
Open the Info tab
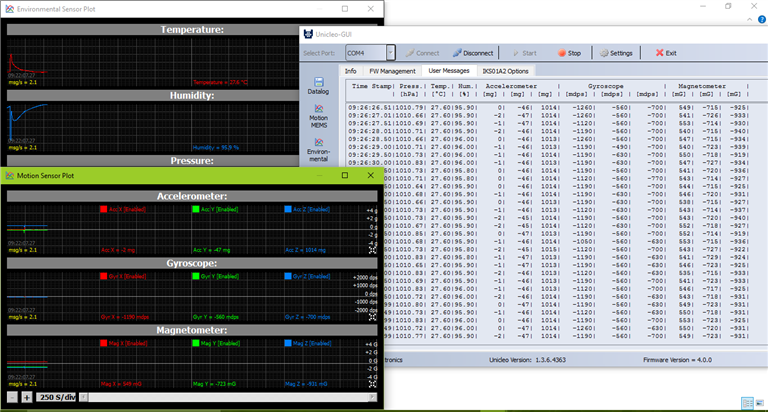tap(350, 71)
